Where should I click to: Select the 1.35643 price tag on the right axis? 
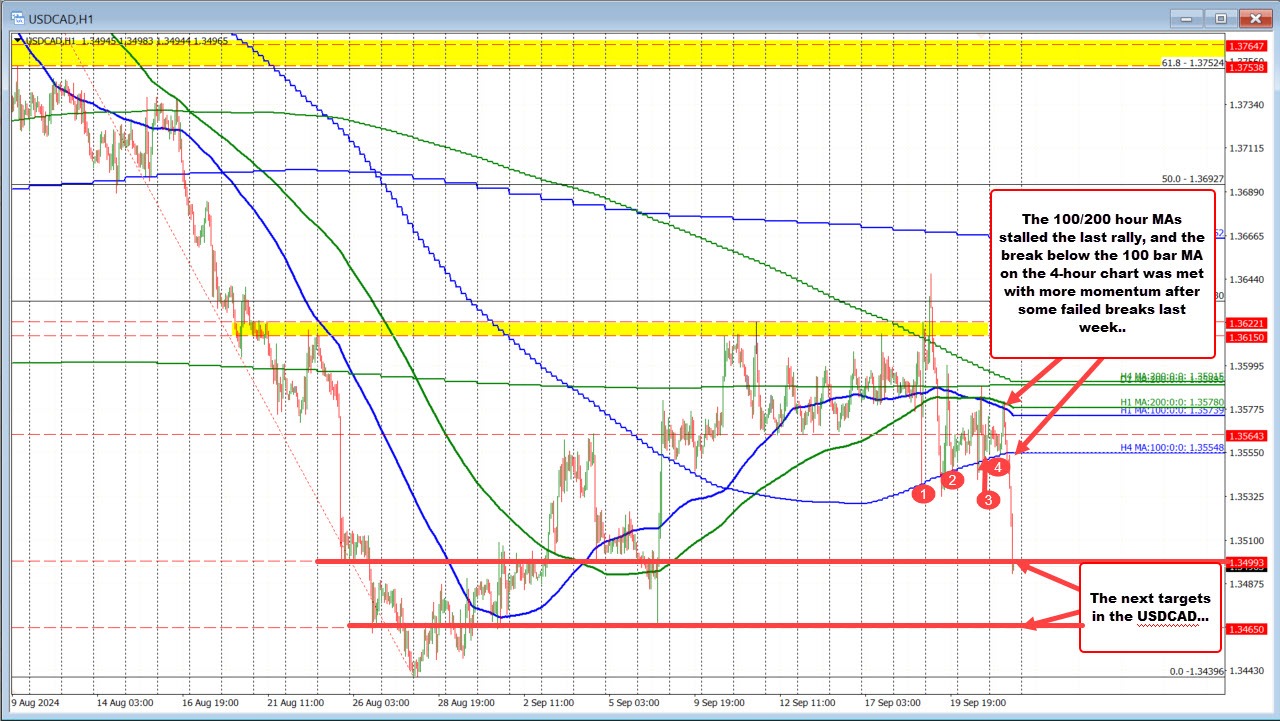tap(1246, 435)
